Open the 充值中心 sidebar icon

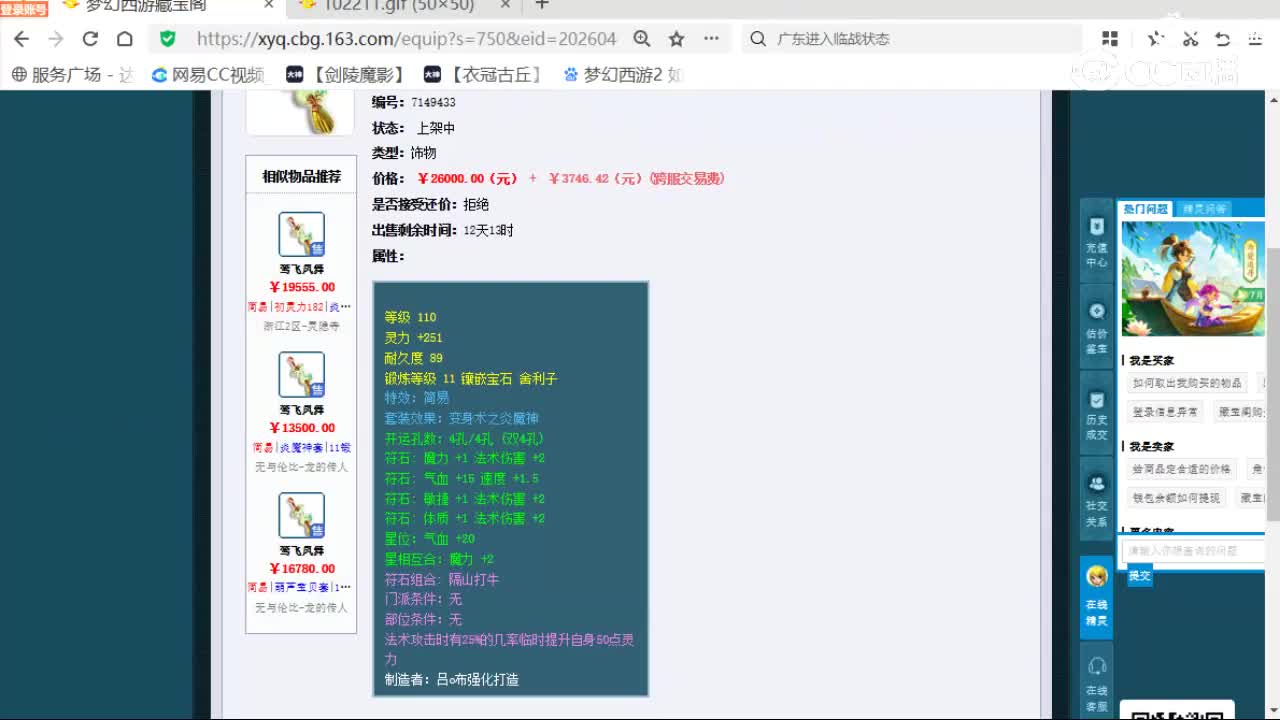point(1096,241)
